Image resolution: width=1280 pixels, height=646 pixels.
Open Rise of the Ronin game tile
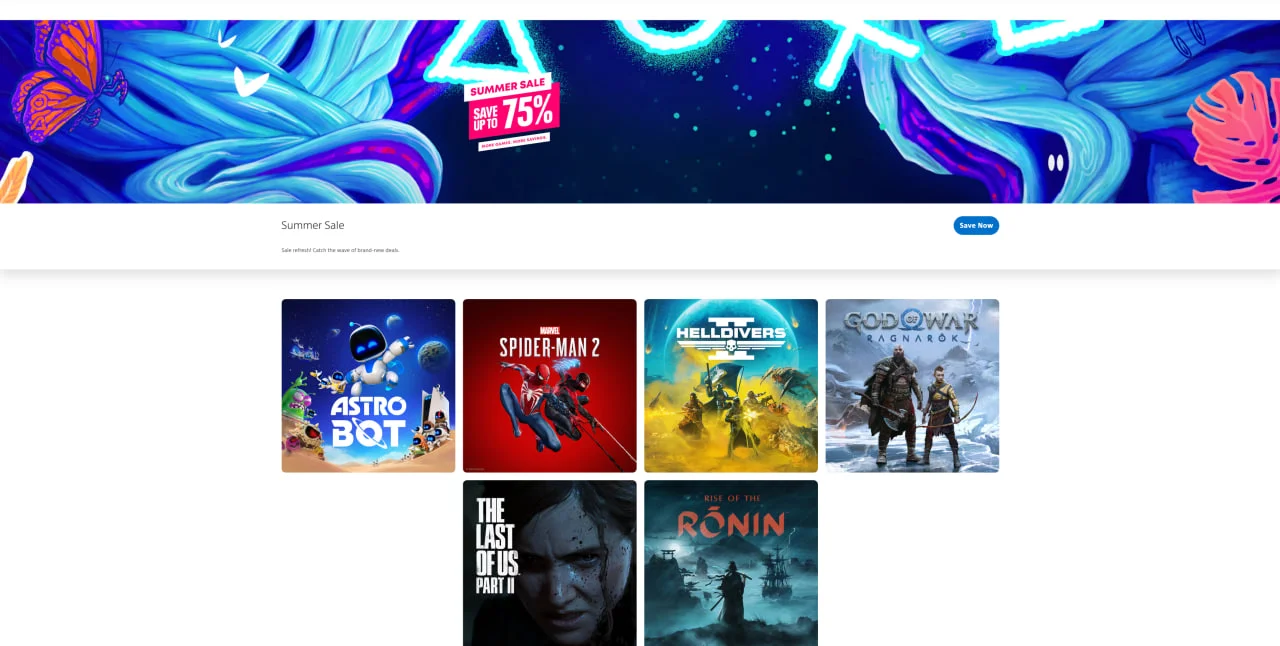coord(730,562)
